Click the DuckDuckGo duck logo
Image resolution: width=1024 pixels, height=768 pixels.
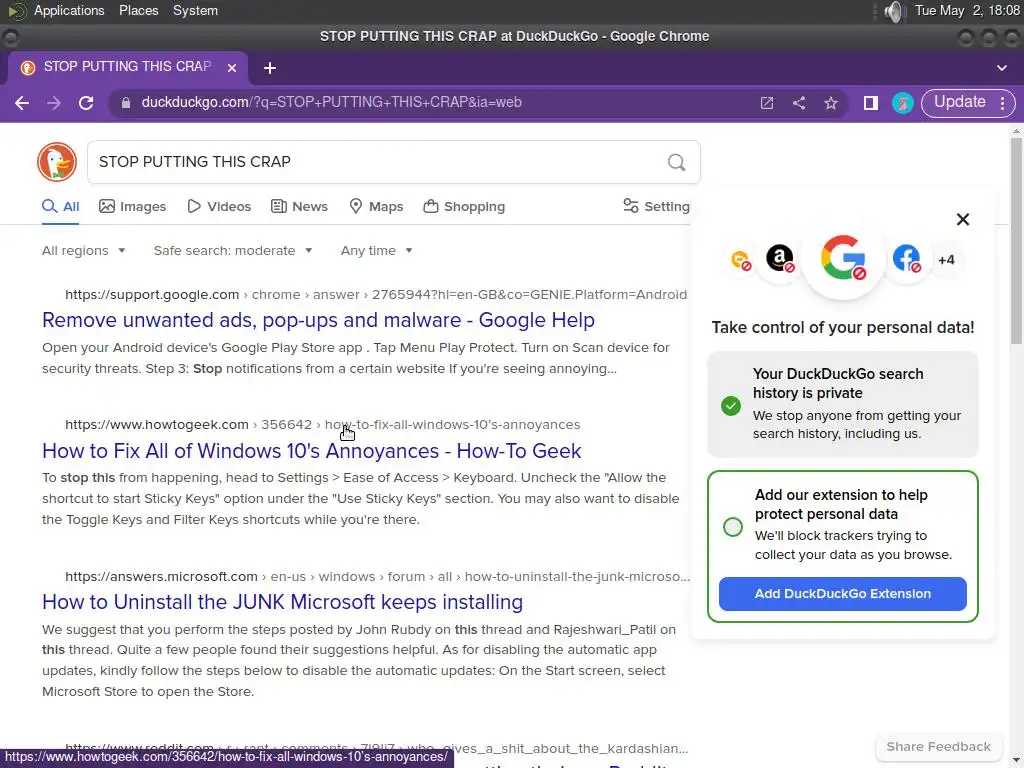coord(57,162)
